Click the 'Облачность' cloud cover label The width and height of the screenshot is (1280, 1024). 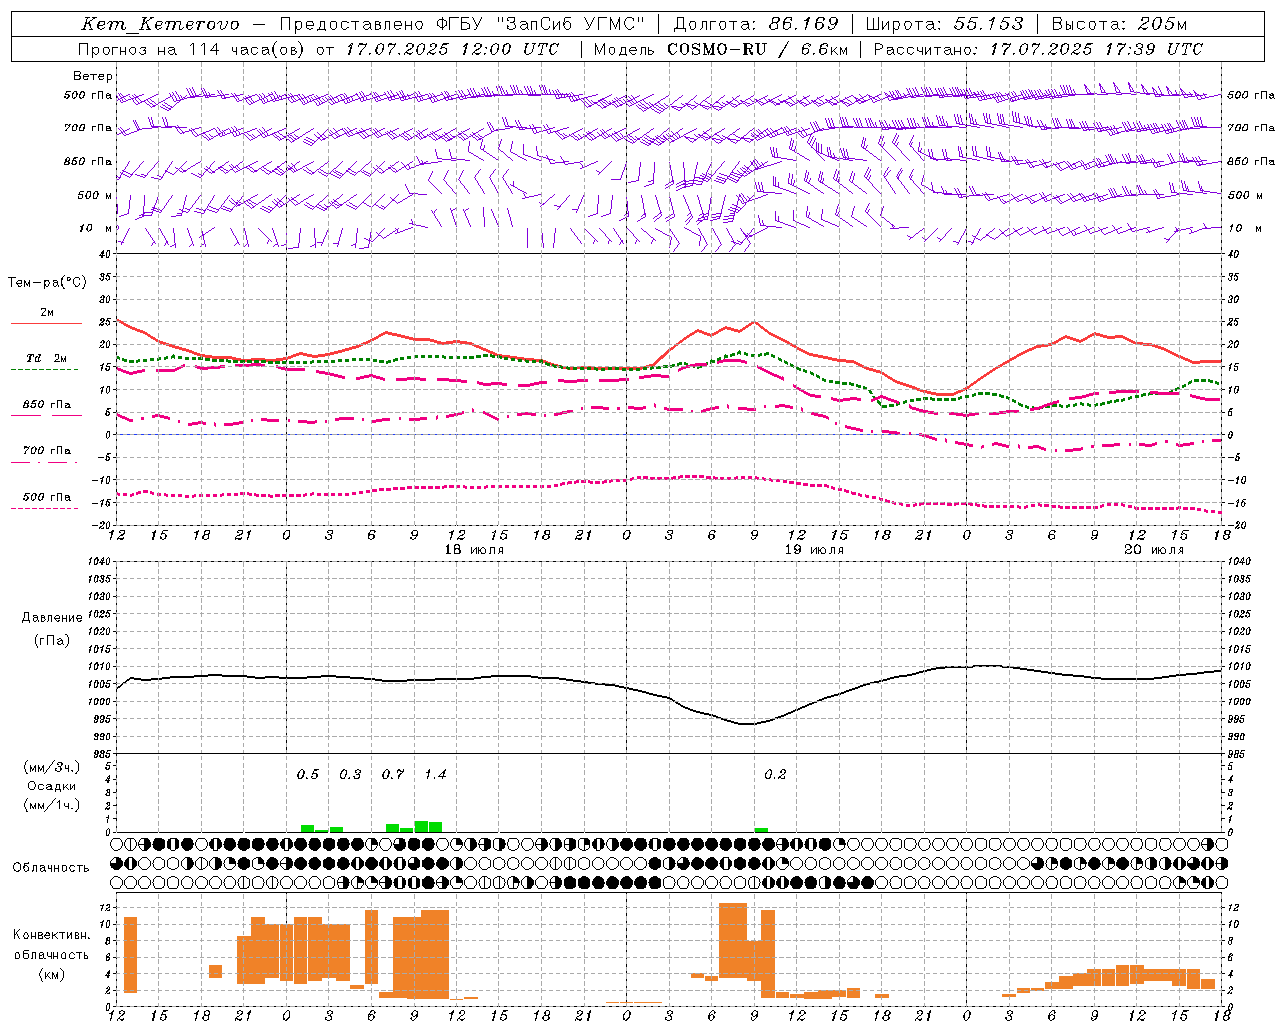click(51, 868)
